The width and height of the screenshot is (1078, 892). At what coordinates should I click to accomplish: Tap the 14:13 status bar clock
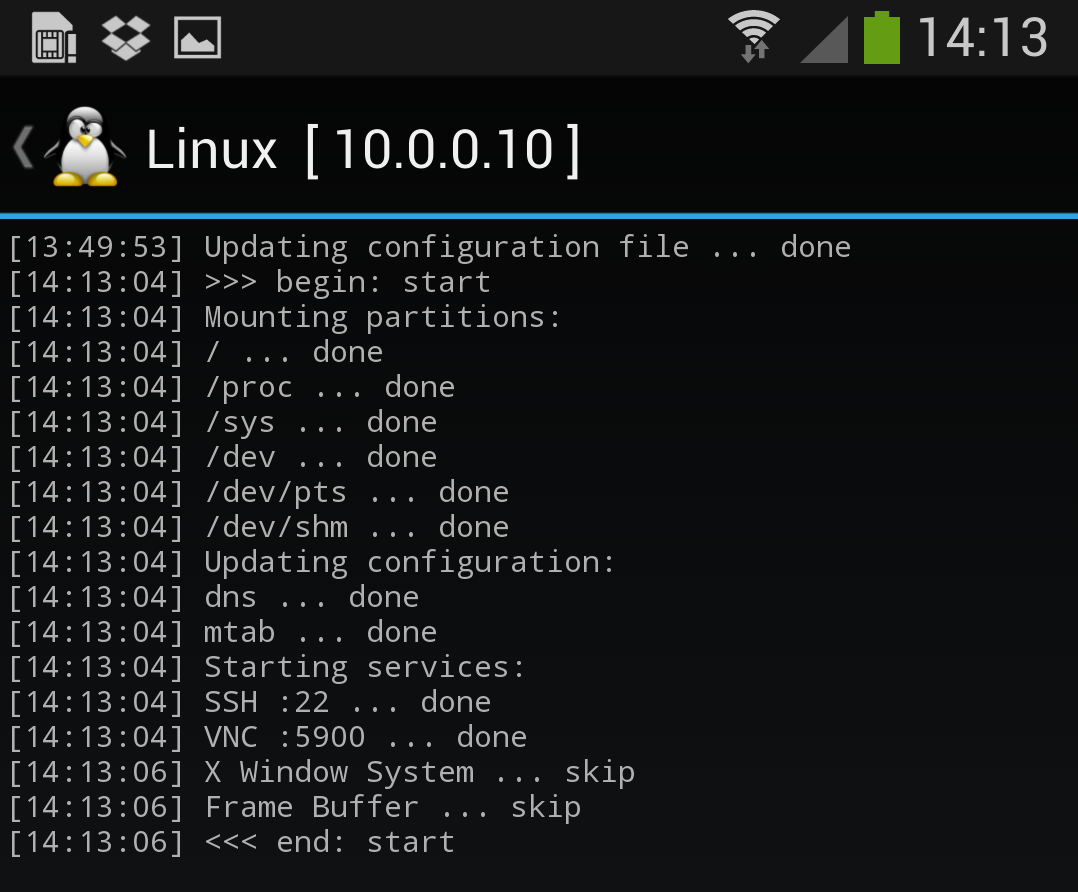982,38
